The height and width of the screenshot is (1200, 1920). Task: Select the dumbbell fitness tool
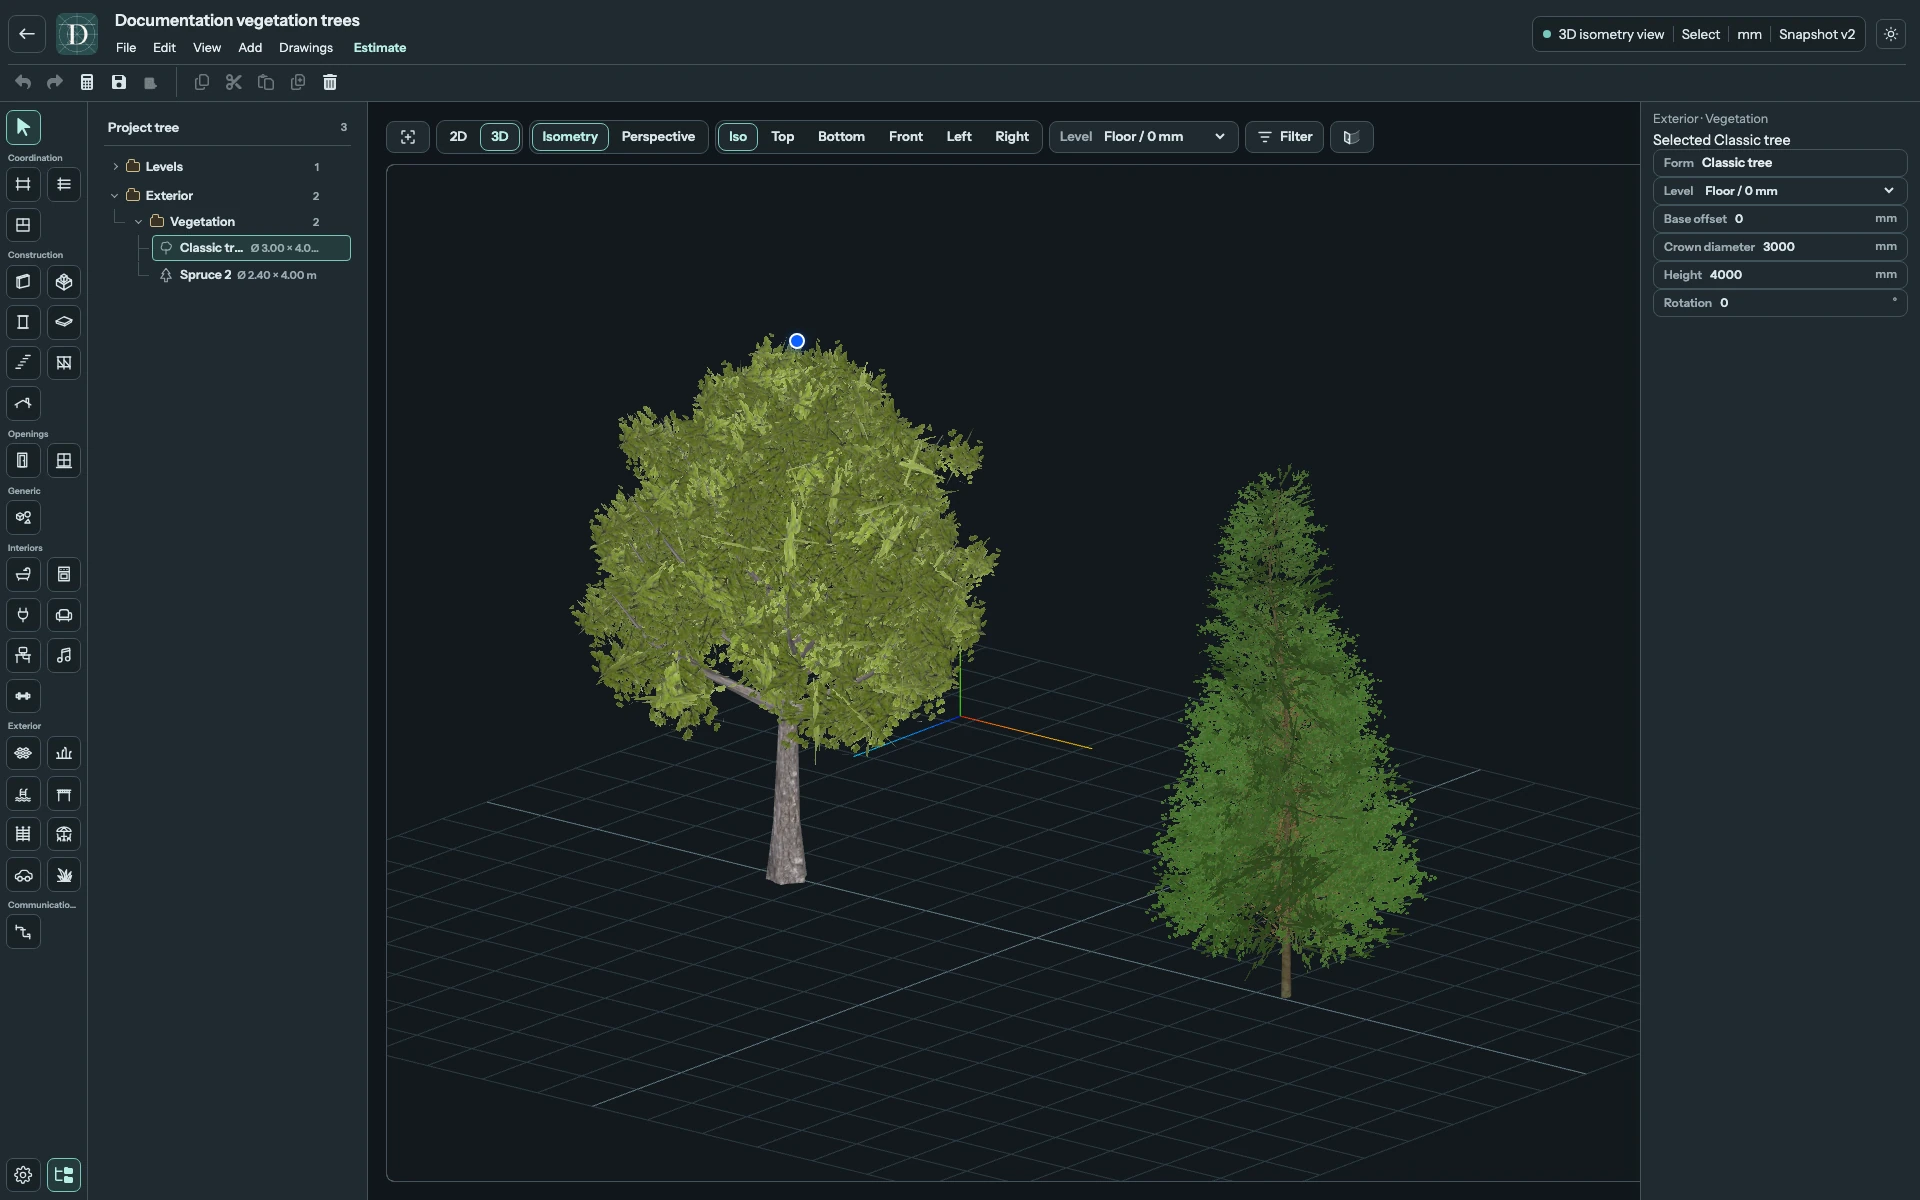tap(23, 696)
